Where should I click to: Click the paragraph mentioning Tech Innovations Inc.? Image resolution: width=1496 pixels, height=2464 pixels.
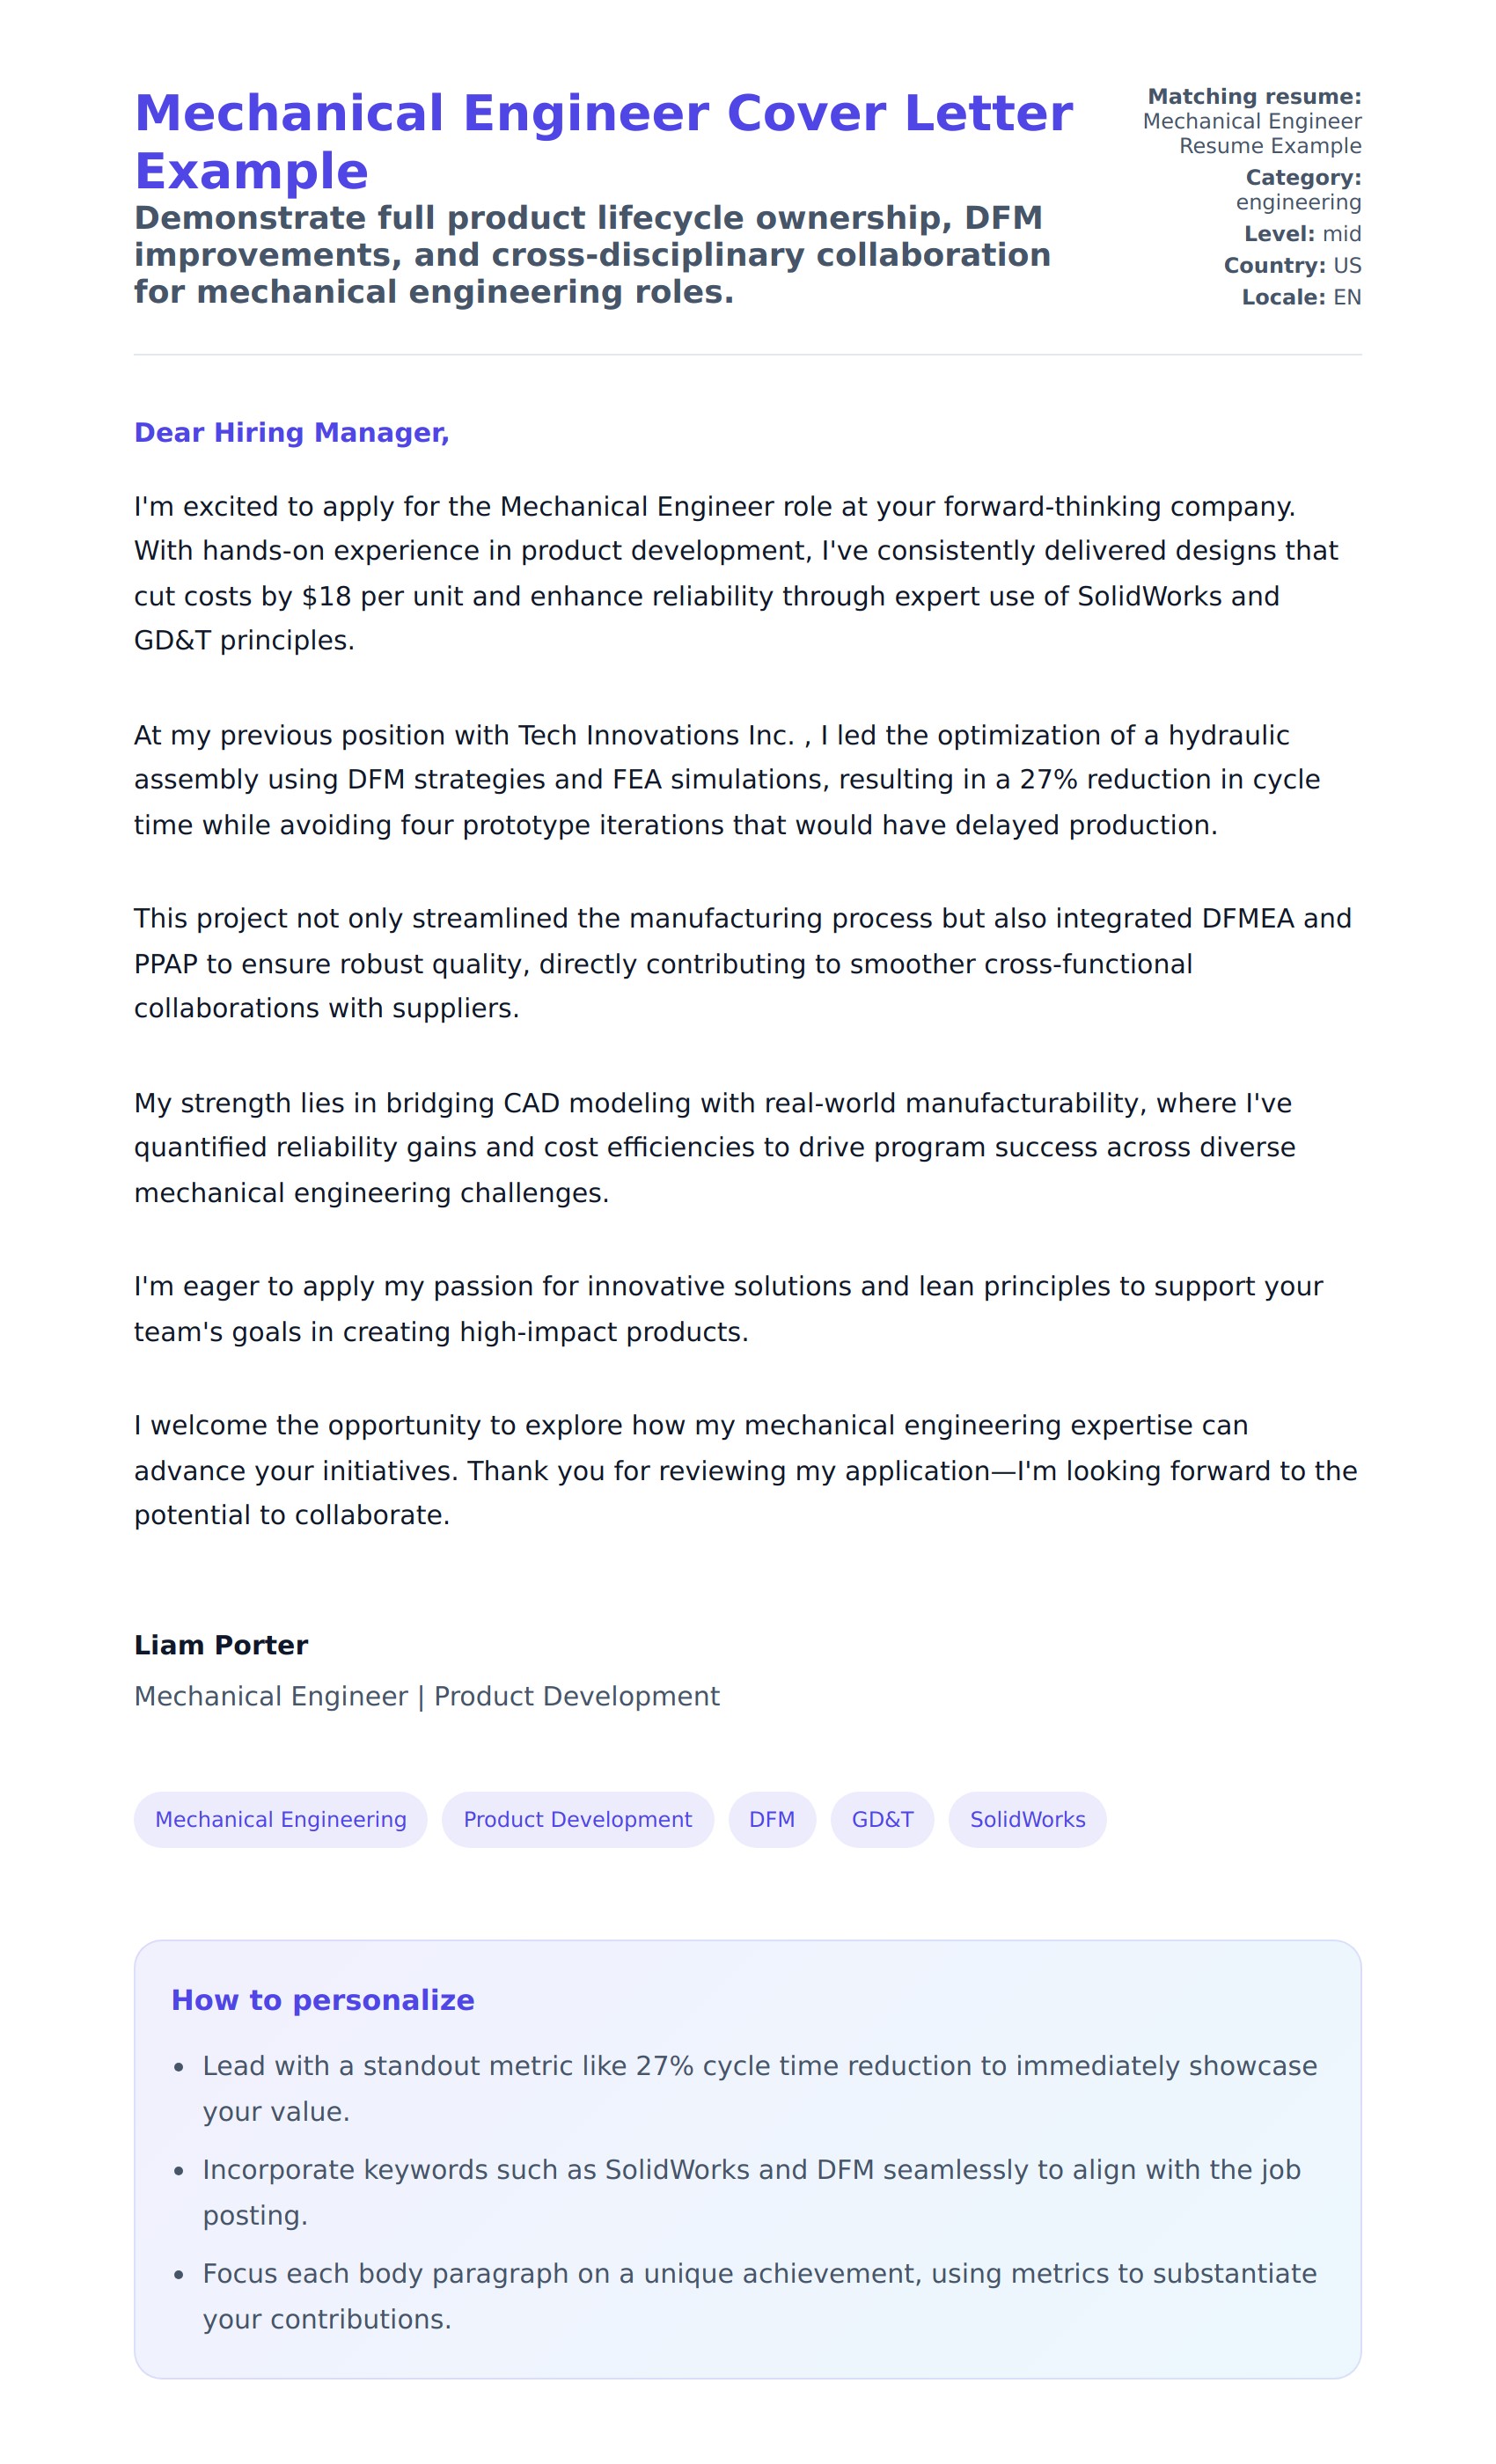coord(726,779)
